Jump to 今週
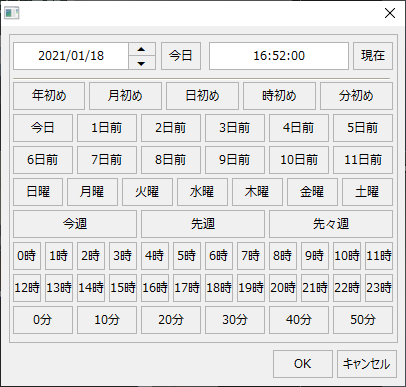This screenshot has height=387, width=406. click(75, 224)
